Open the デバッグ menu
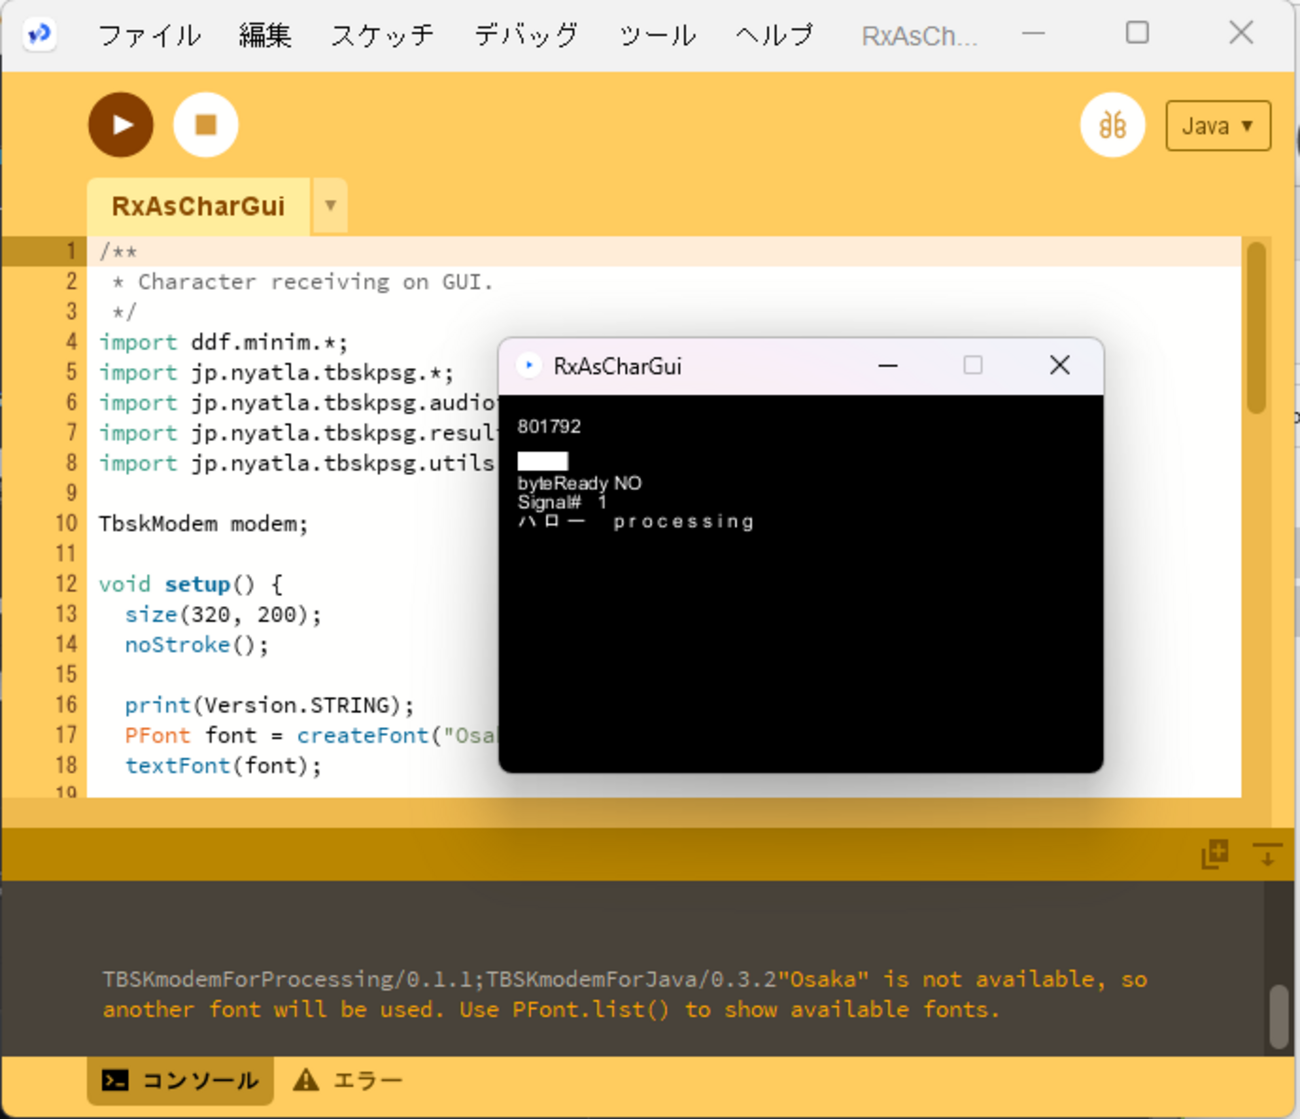The width and height of the screenshot is (1300, 1119). click(x=526, y=36)
